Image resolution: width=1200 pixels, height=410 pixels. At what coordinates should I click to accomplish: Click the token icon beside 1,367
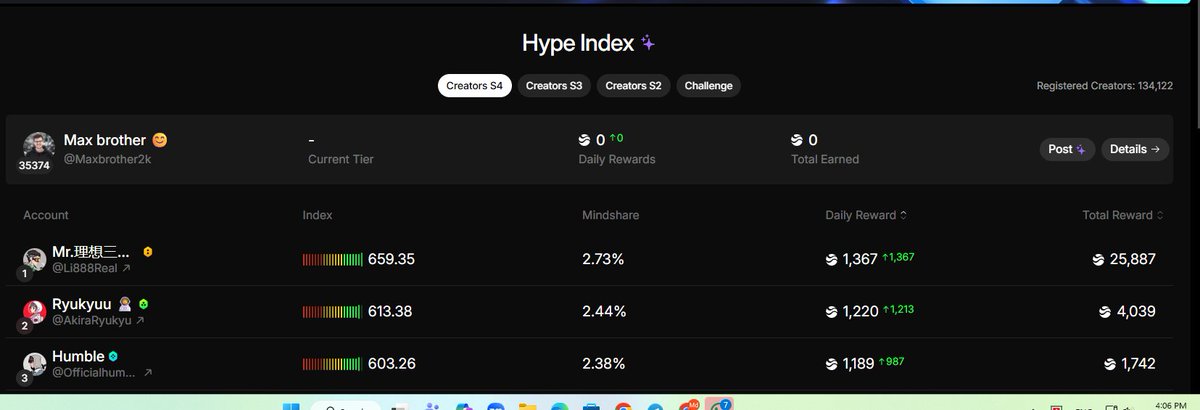(832, 260)
